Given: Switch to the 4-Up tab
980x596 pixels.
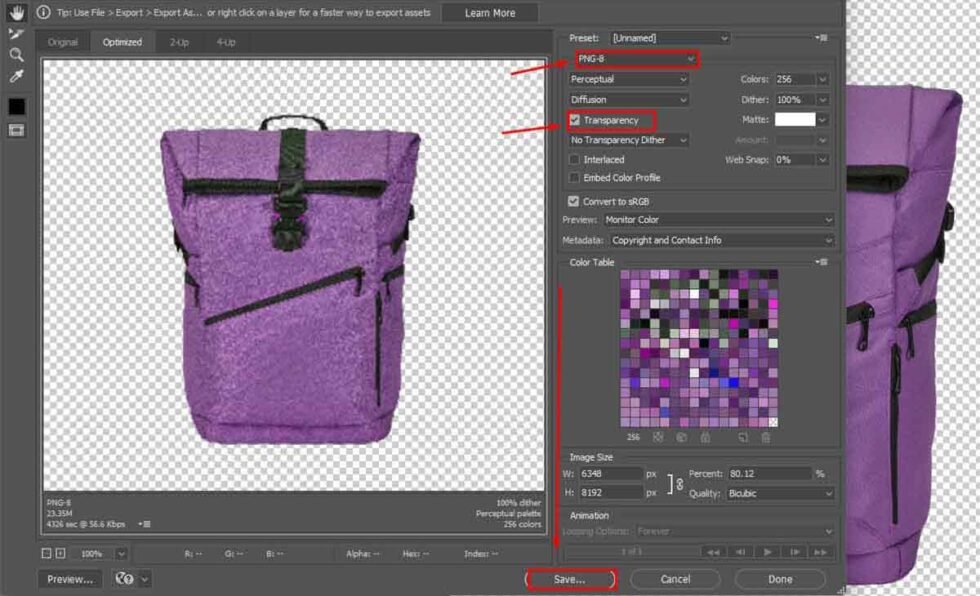Looking at the screenshot, I should (226, 42).
